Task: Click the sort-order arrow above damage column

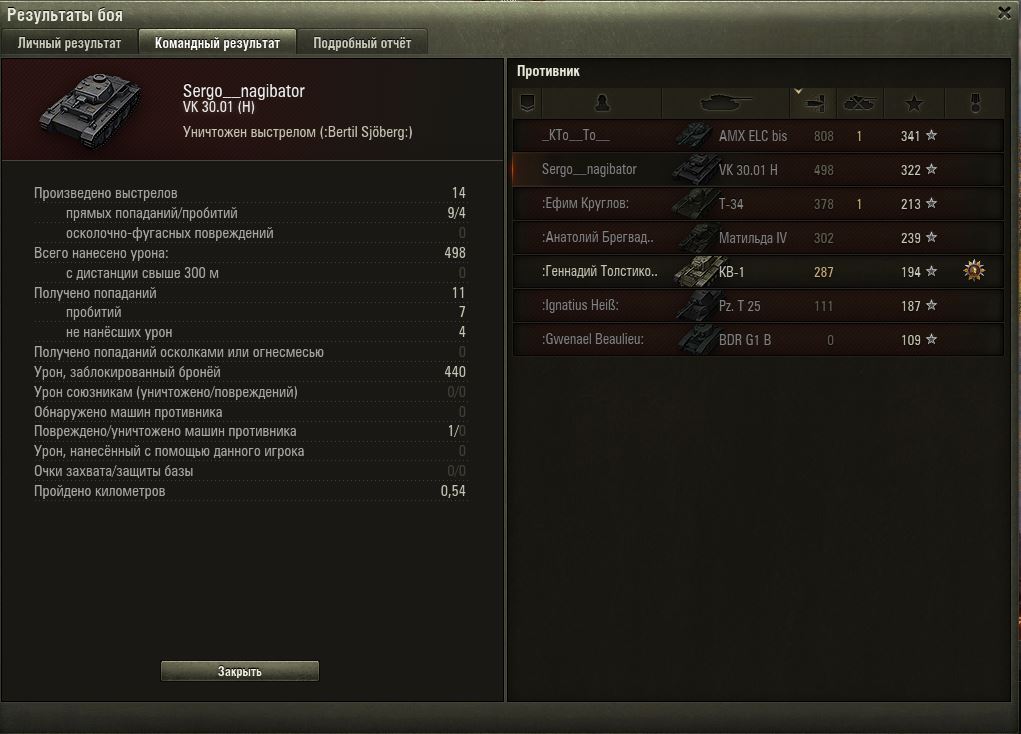Action: [798, 91]
